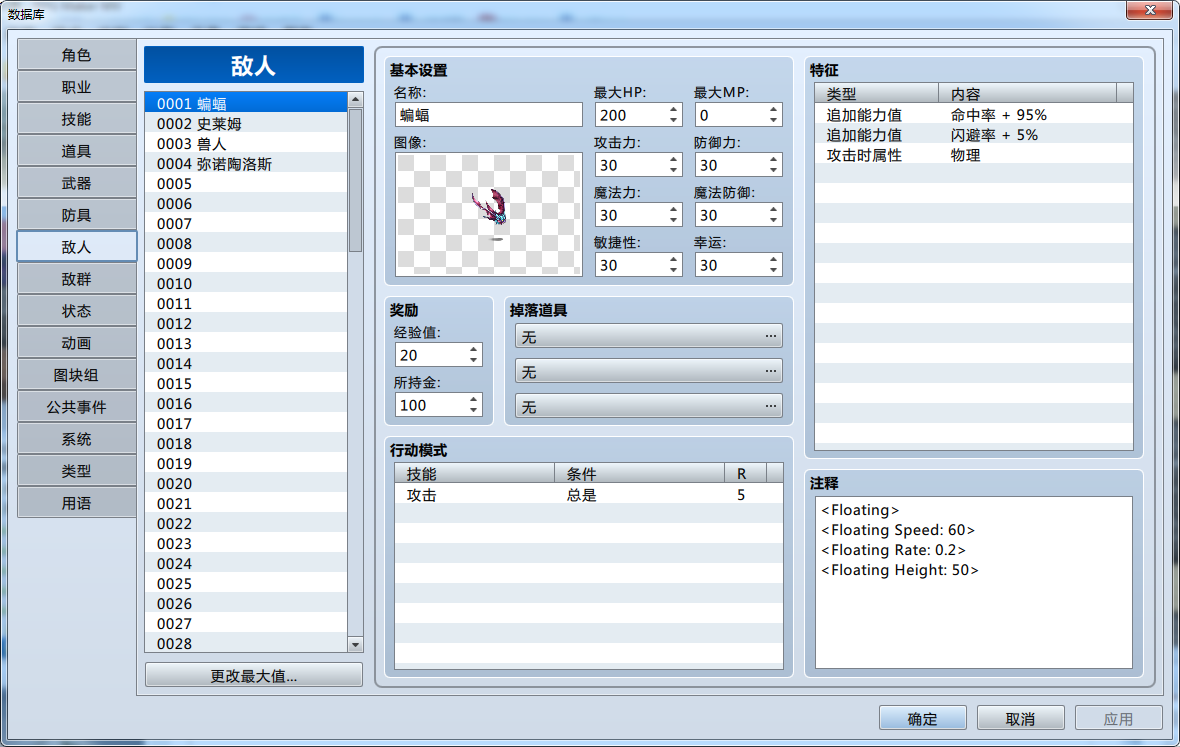1180x747 pixels.
Task: Close the 数据库 window
Action: pos(1150,10)
